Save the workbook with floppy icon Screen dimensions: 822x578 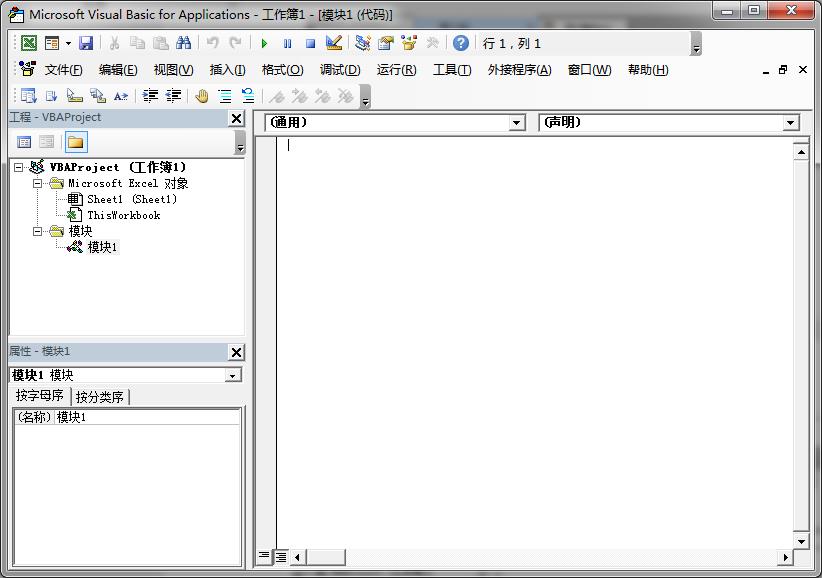85,43
